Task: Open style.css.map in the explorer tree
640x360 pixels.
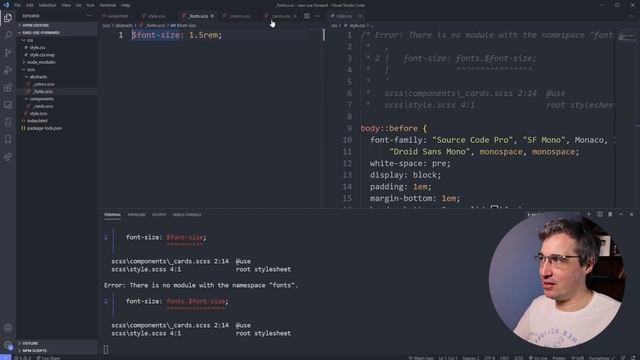Action: pos(57,55)
